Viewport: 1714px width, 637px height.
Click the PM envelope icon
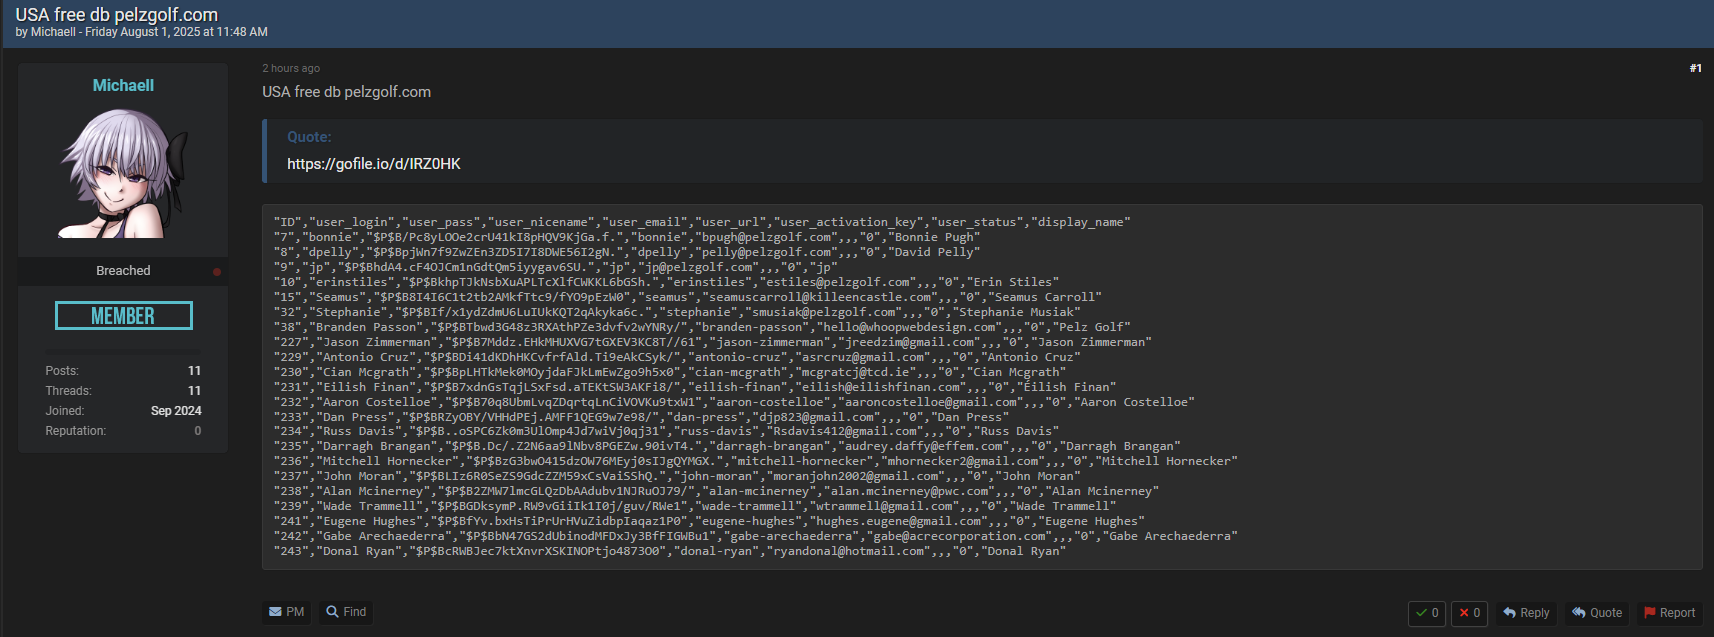pos(275,612)
